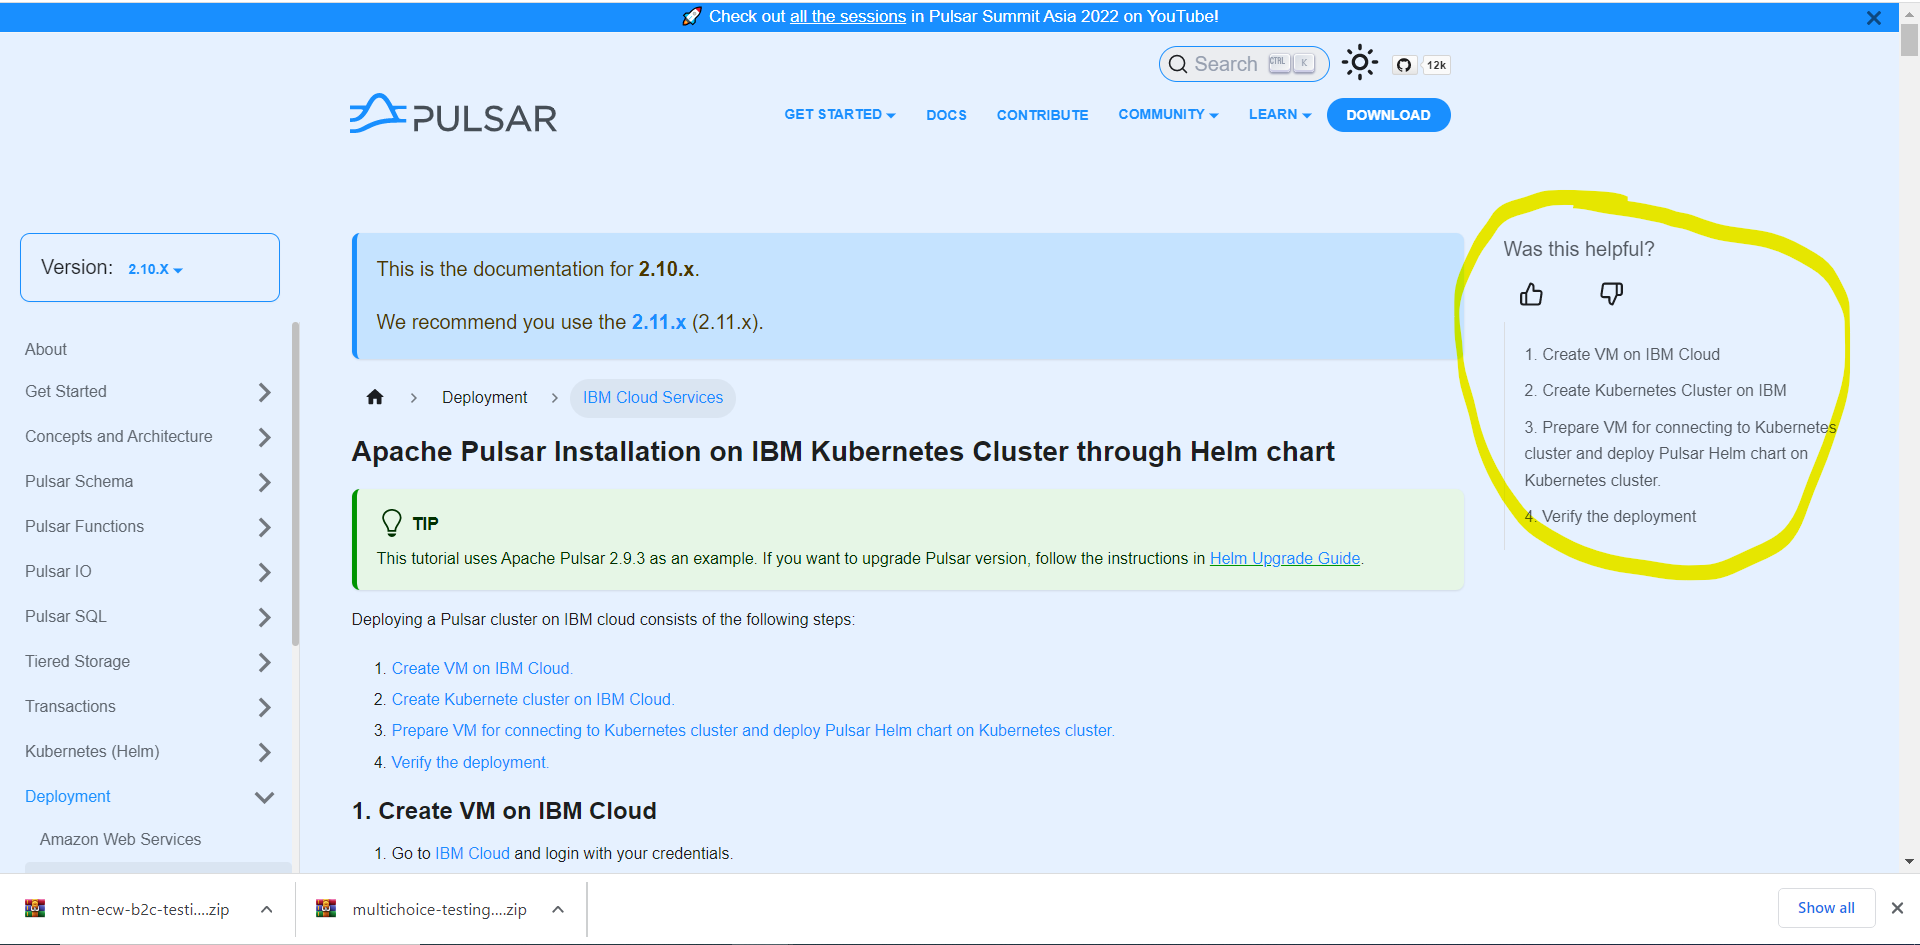Screen dimensions: 1920x945
Task: Open the COMMUNITY nav menu
Action: tap(1168, 115)
